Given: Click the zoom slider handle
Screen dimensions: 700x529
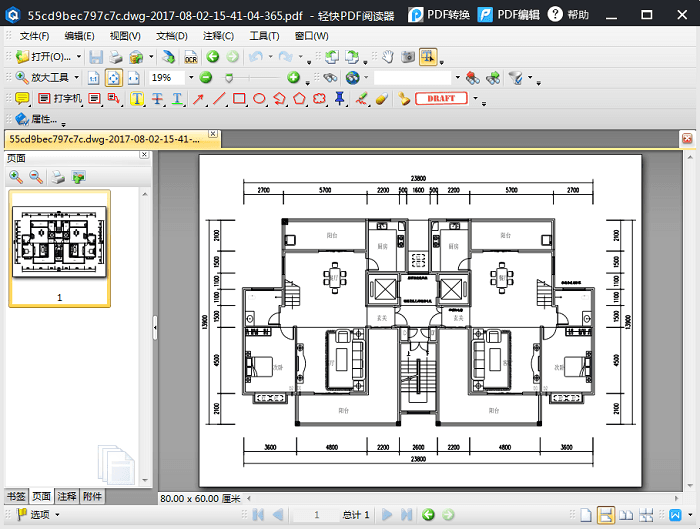Looking at the screenshot, I should 229,78.
